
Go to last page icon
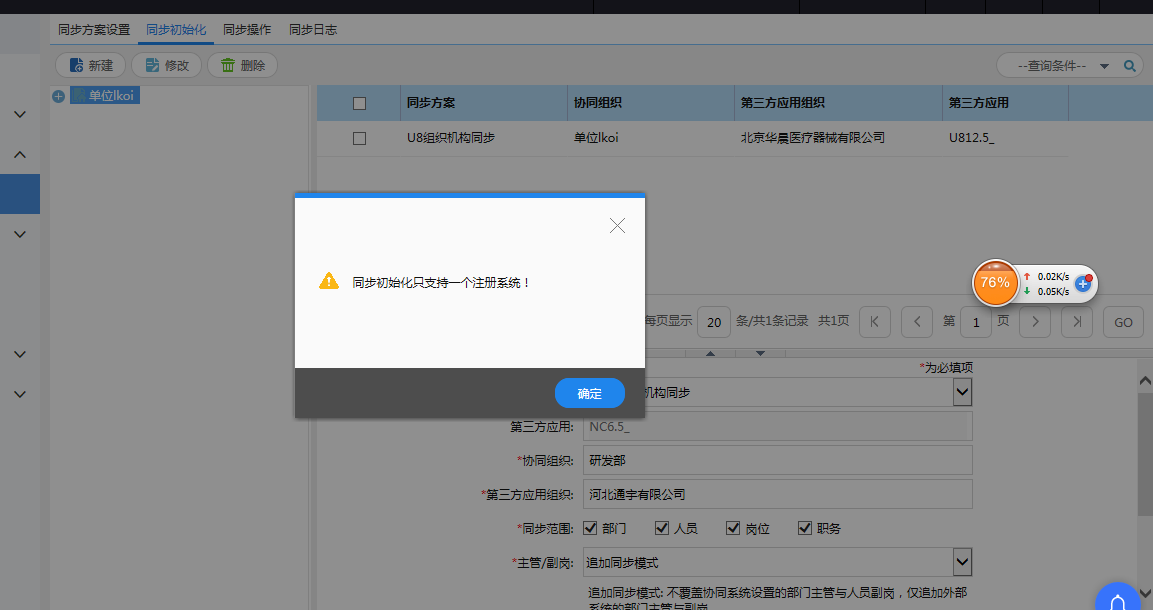tap(1077, 322)
